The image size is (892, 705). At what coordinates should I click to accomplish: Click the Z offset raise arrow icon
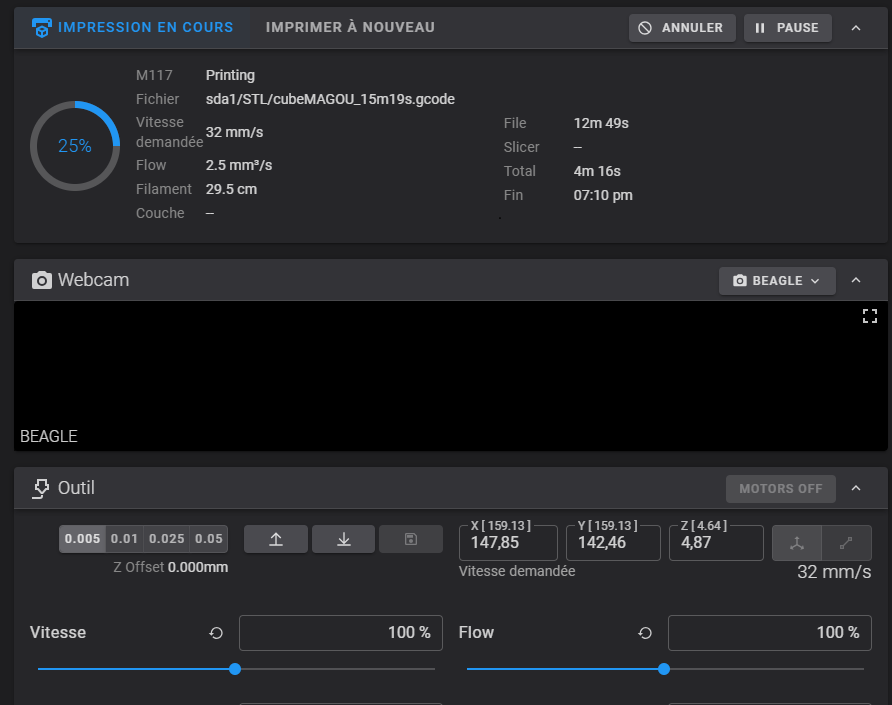275,539
